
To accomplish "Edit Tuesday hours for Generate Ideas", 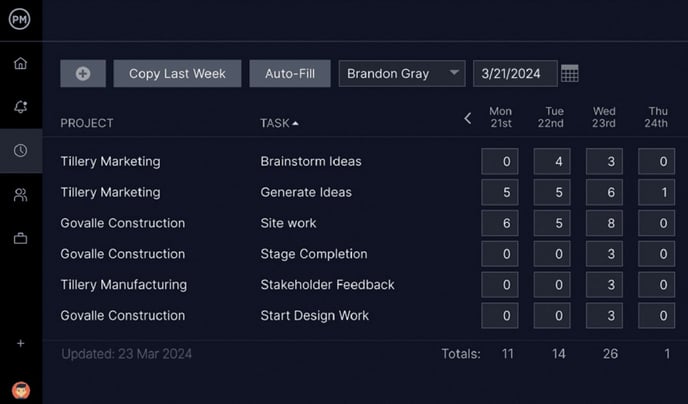I will point(552,192).
